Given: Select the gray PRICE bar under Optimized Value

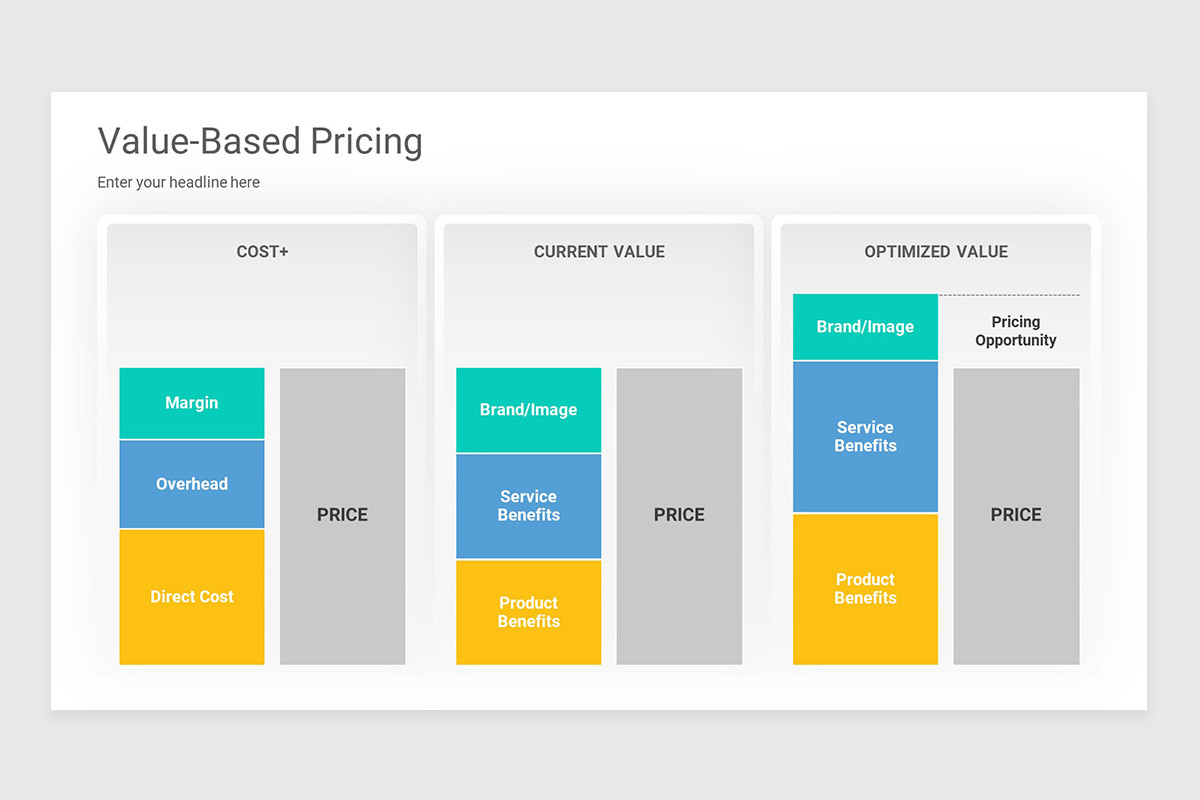Looking at the screenshot, I should [1016, 516].
